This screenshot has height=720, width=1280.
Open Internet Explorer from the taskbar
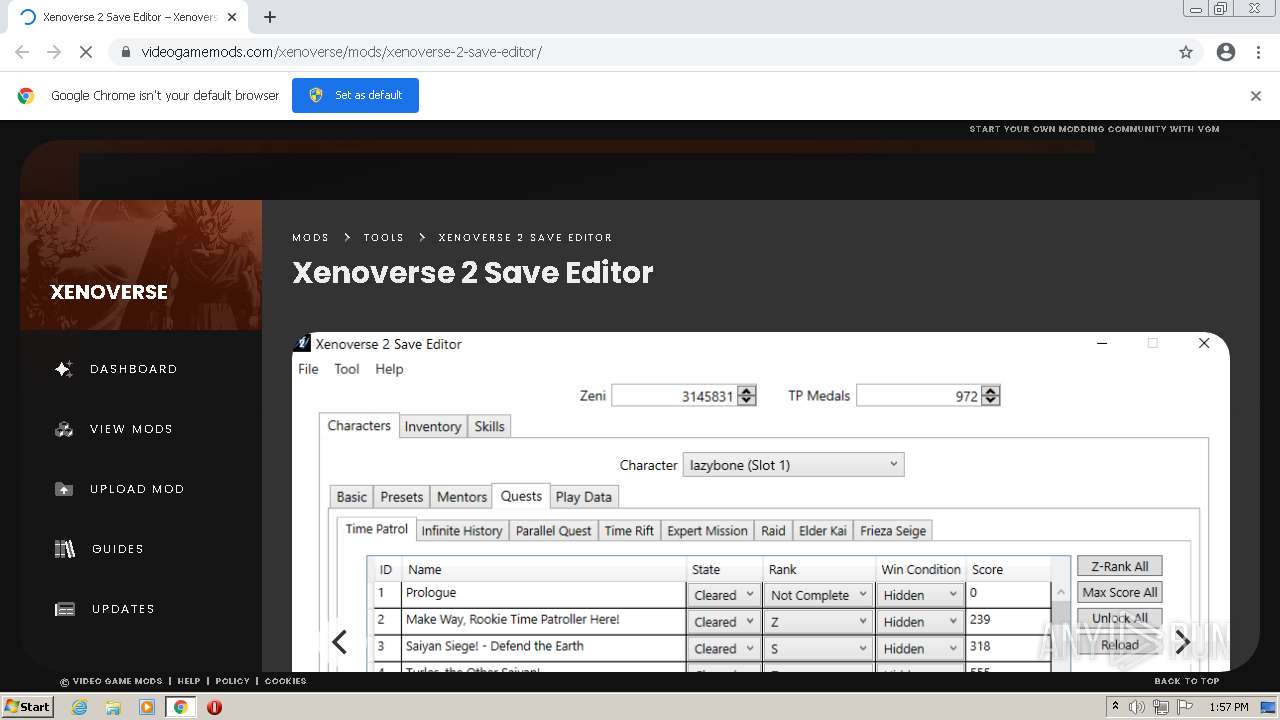[x=80, y=707]
